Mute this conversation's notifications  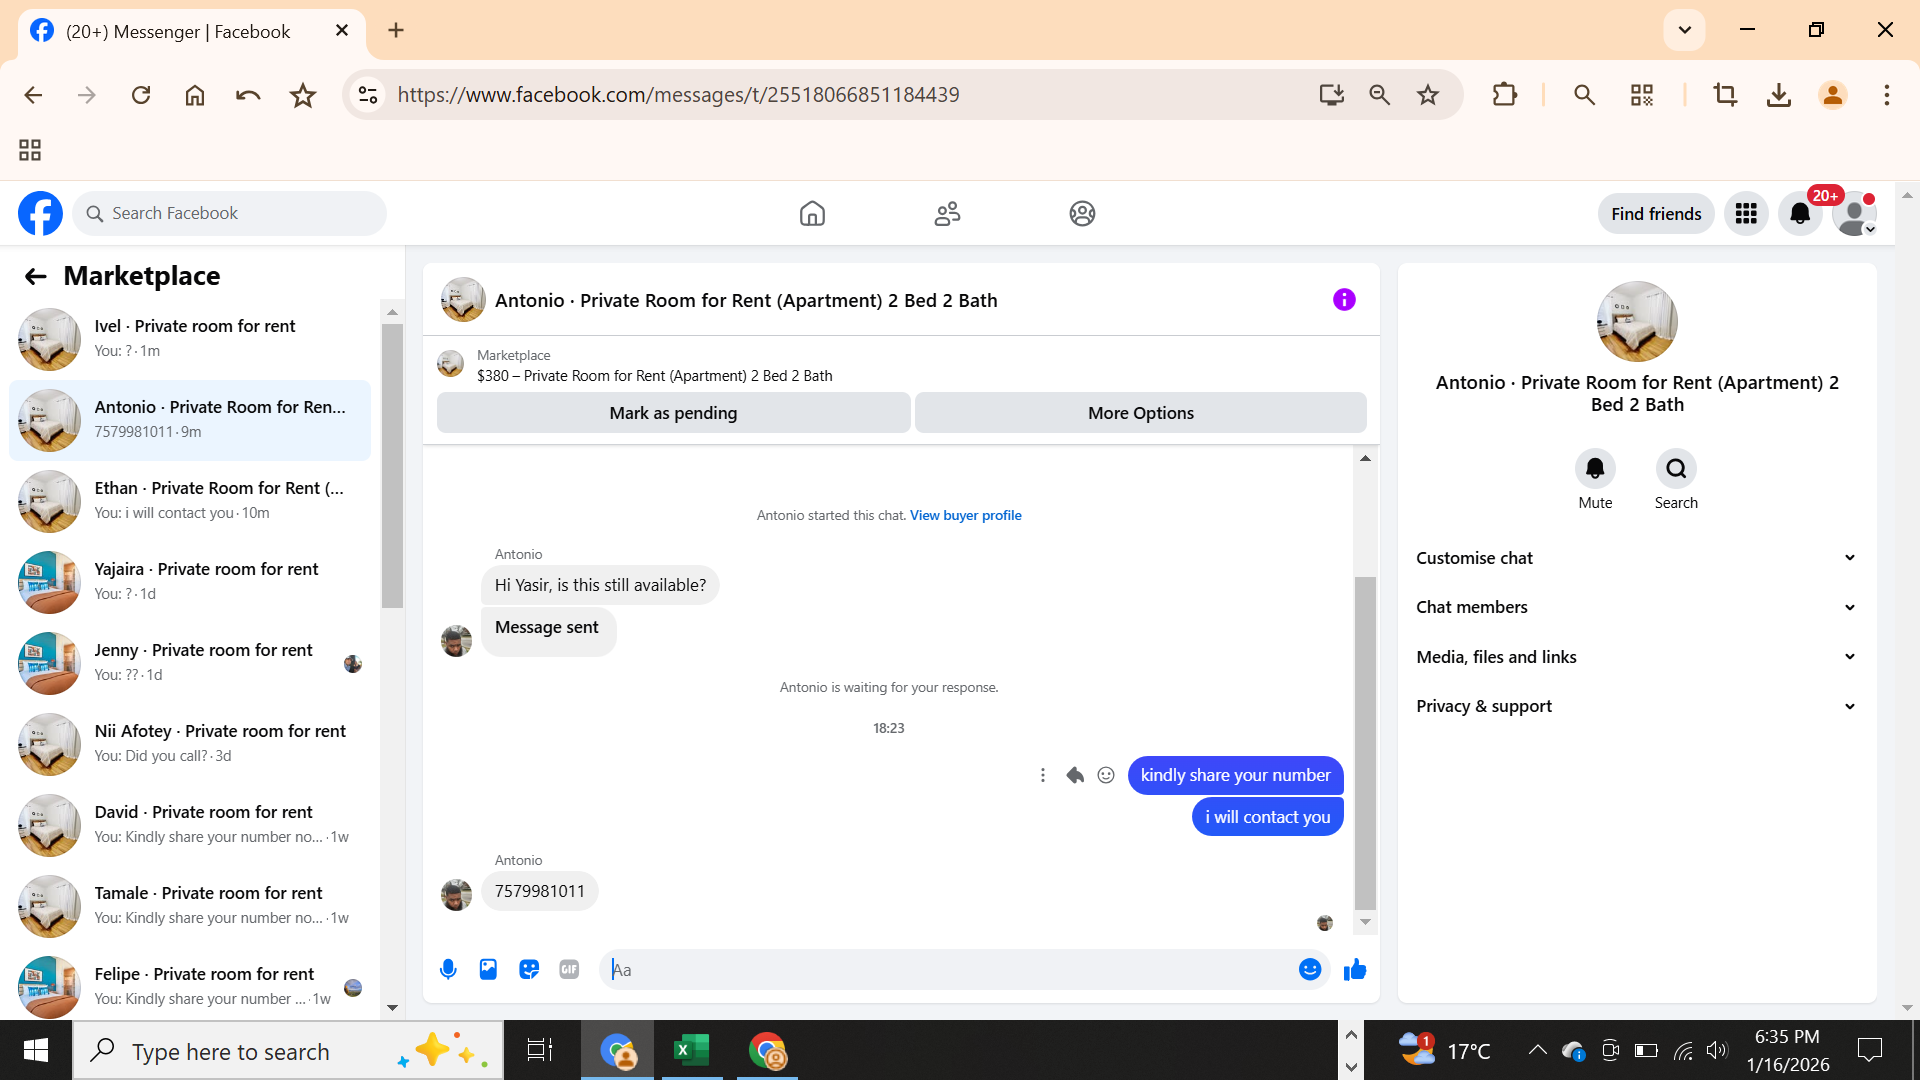tap(1595, 469)
